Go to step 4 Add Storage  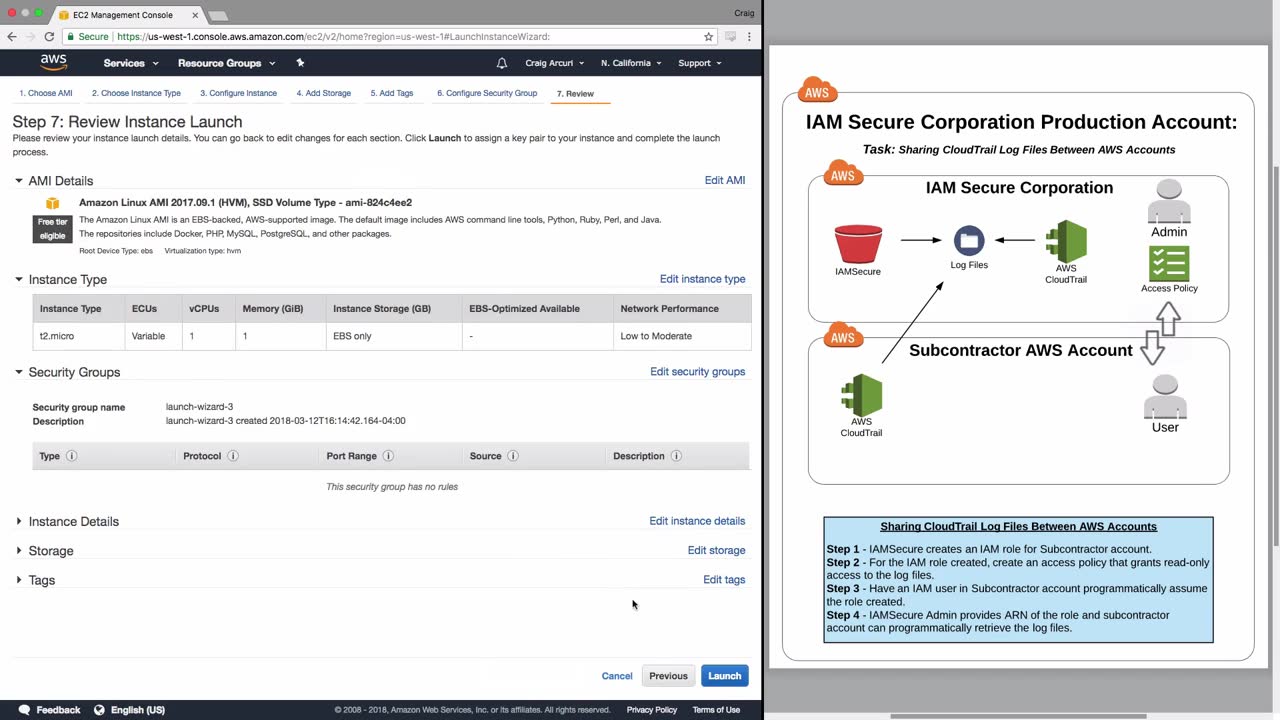click(323, 93)
